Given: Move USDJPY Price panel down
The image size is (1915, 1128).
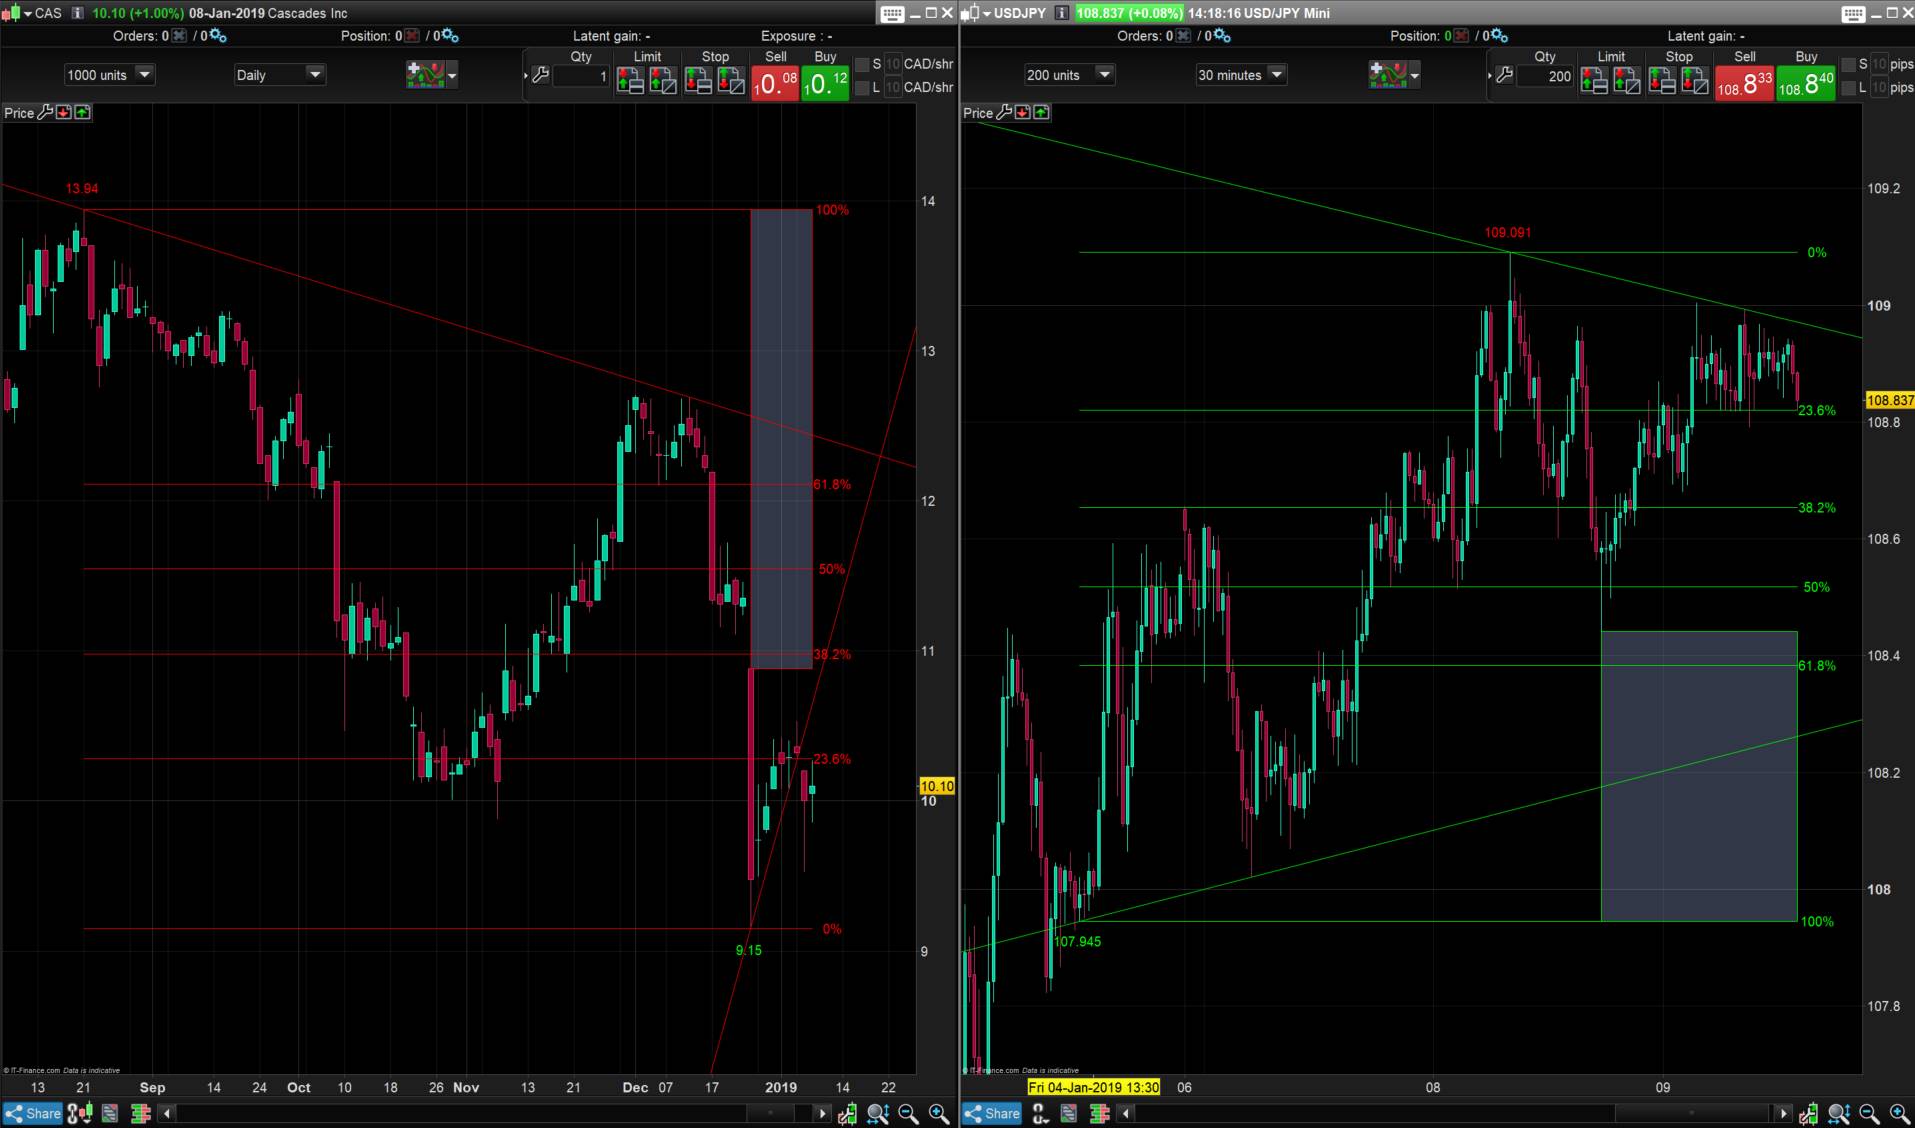Looking at the screenshot, I should pyautogui.click(x=1023, y=113).
